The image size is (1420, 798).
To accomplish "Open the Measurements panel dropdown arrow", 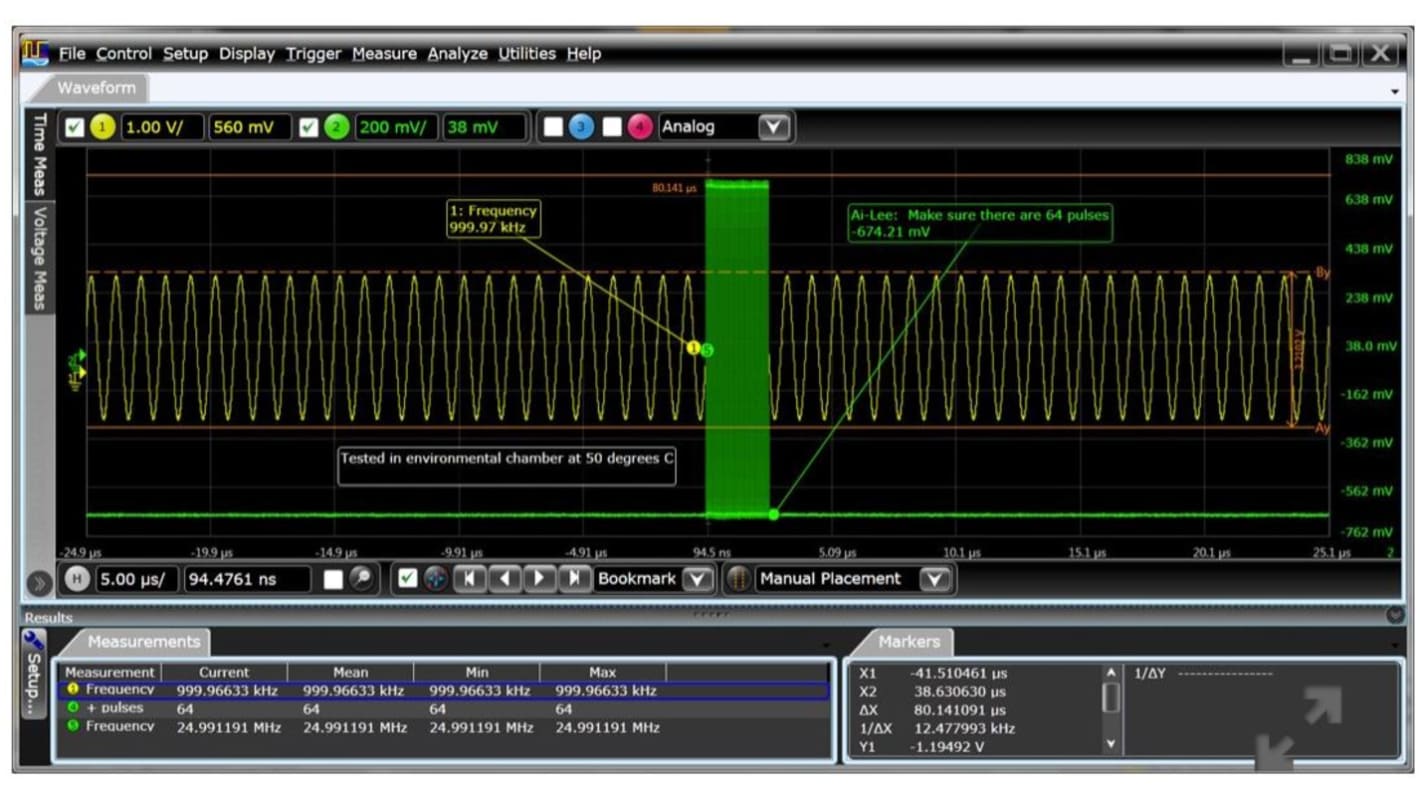I will pyautogui.click(x=826, y=645).
